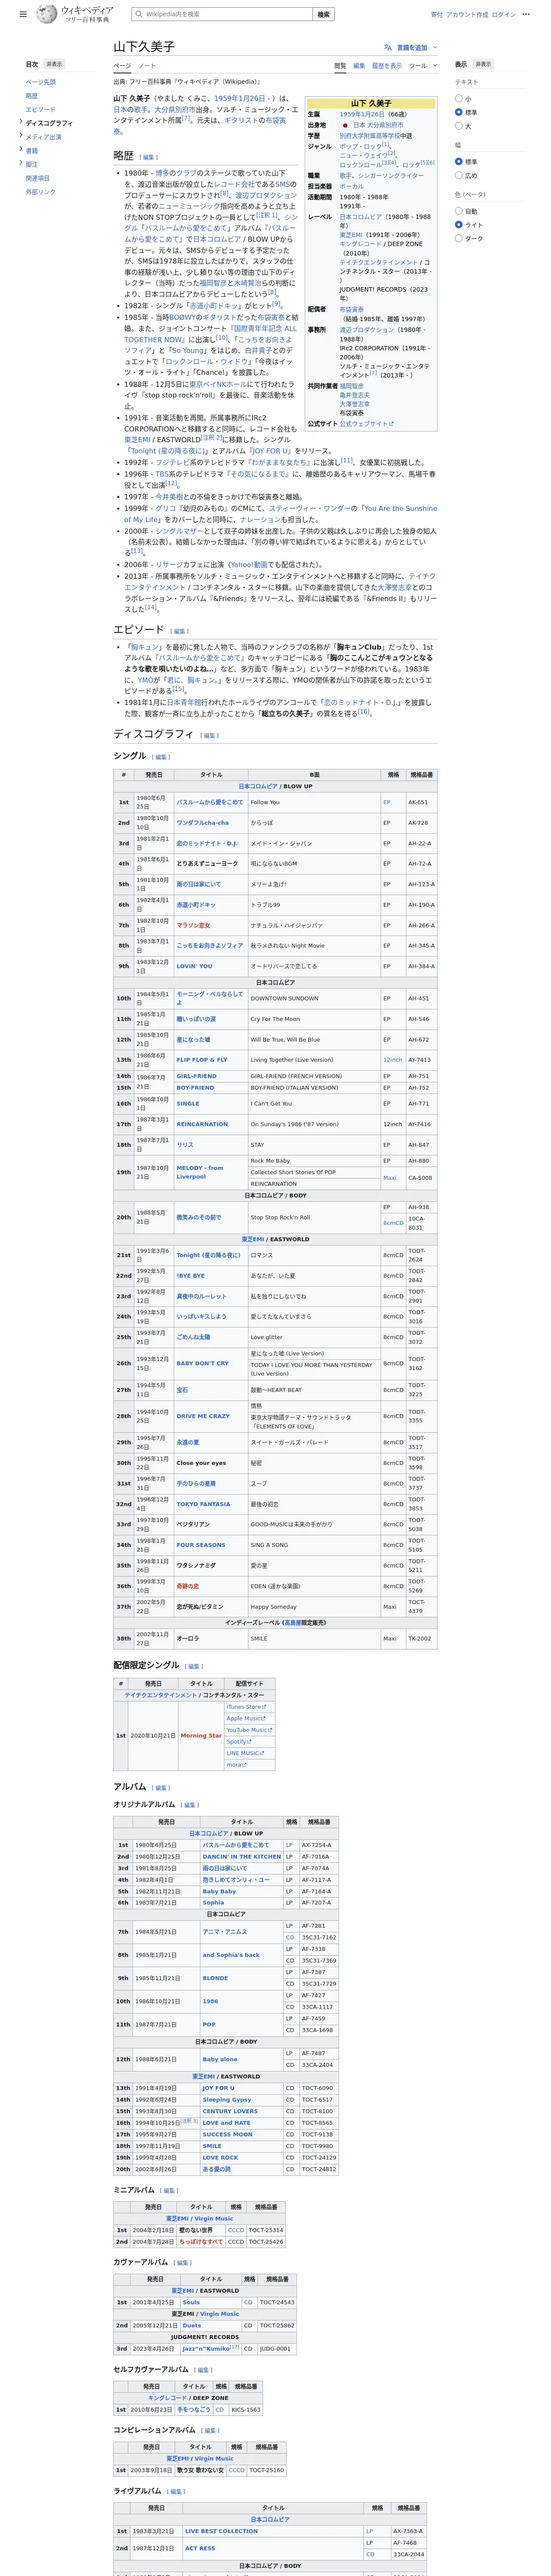
Task: Open the アカウント作成 link
Action: coord(467,15)
